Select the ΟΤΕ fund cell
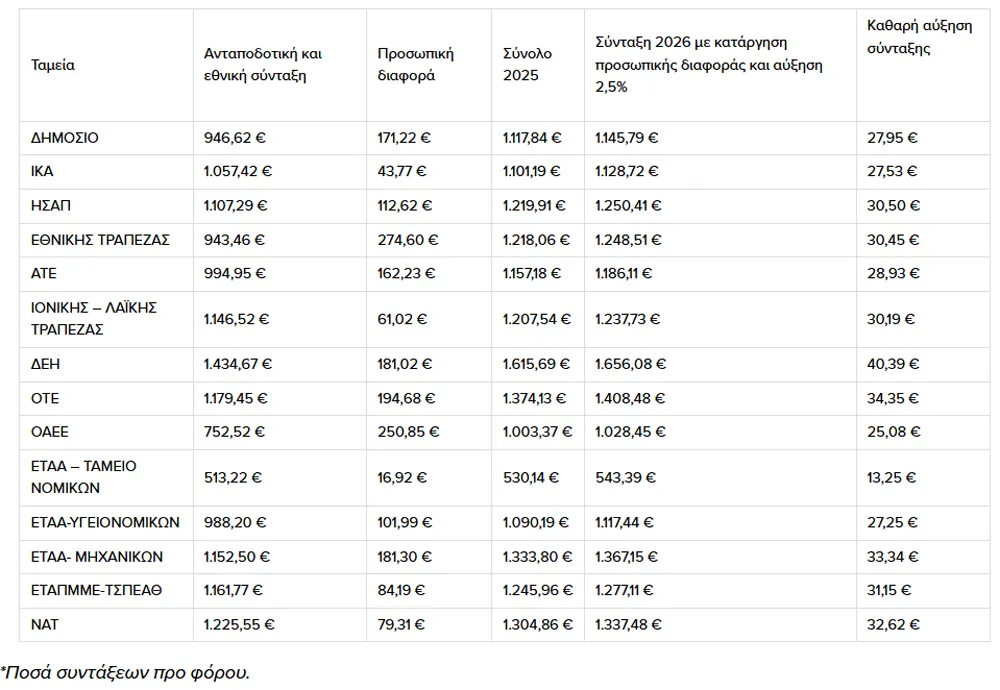This screenshot has height=690, width=1000. coord(45,398)
